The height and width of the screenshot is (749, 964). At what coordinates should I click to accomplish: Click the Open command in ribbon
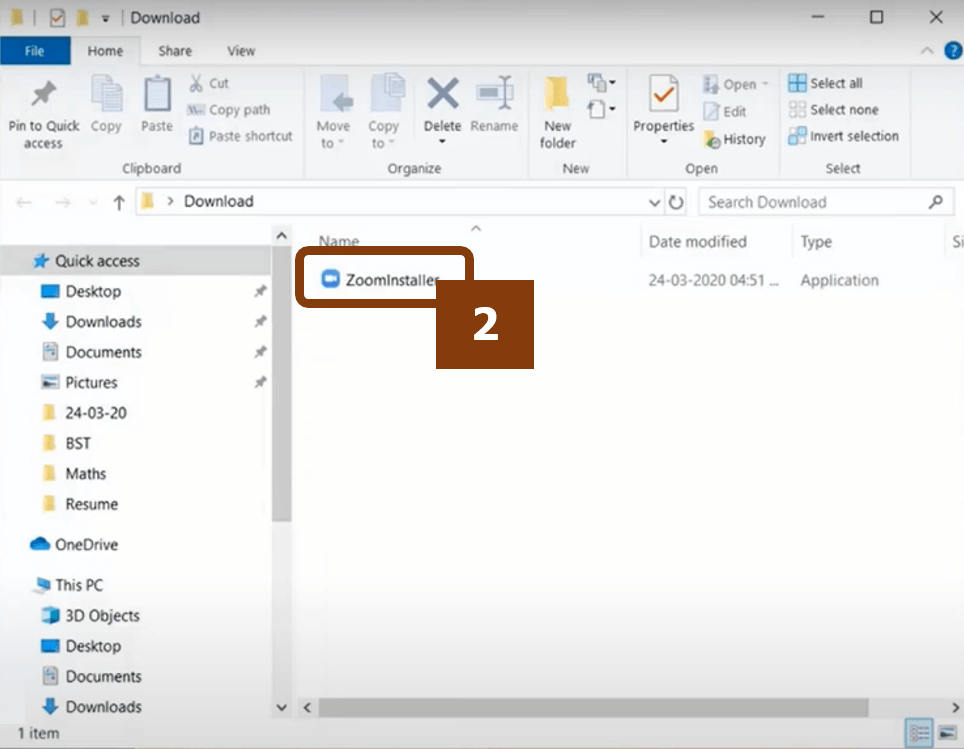point(735,84)
